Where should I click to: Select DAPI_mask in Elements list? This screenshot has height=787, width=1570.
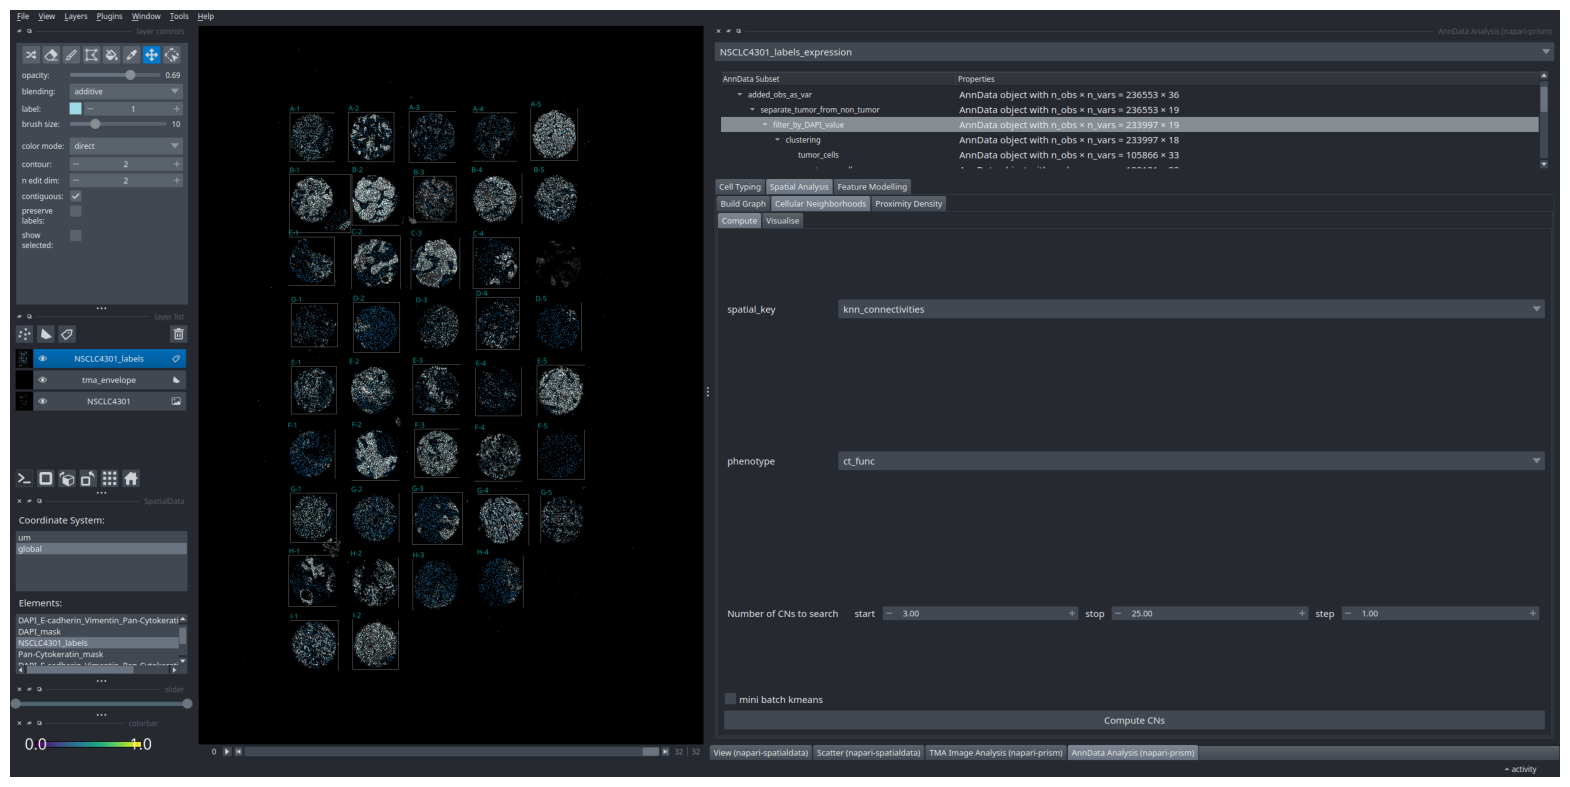tap(97, 632)
